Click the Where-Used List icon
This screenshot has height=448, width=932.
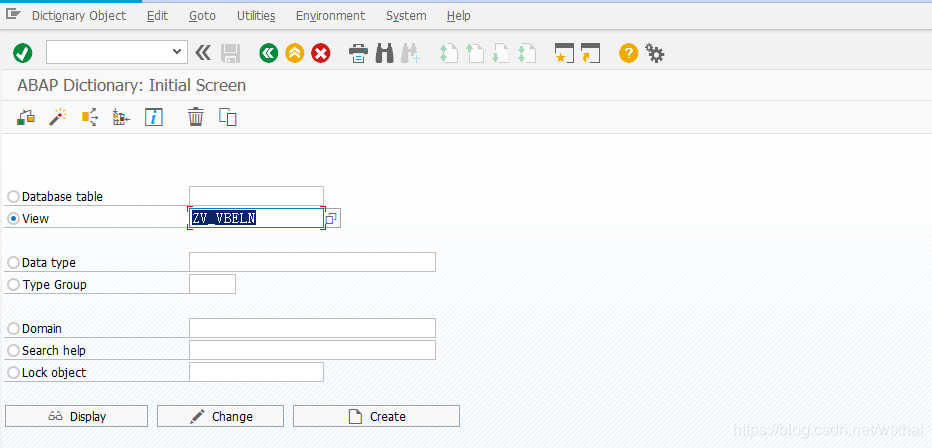[x=89, y=117]
